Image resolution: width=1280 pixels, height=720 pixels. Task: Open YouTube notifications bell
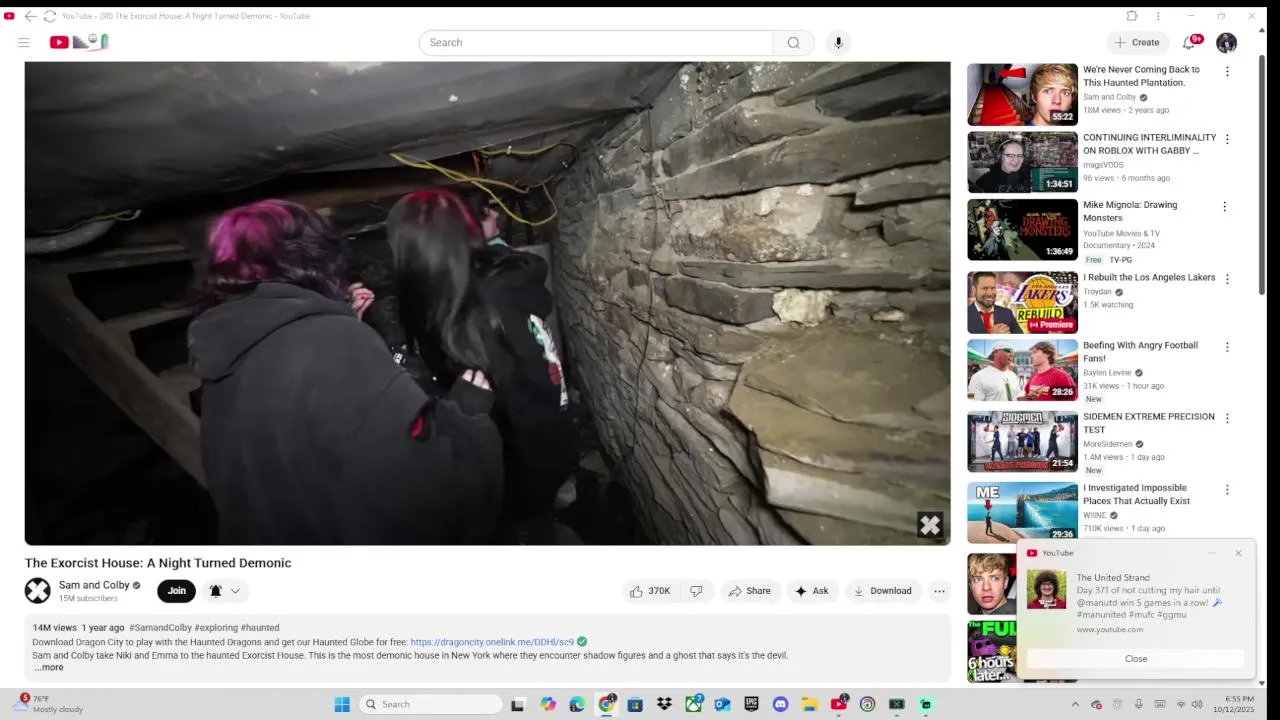1190,42
